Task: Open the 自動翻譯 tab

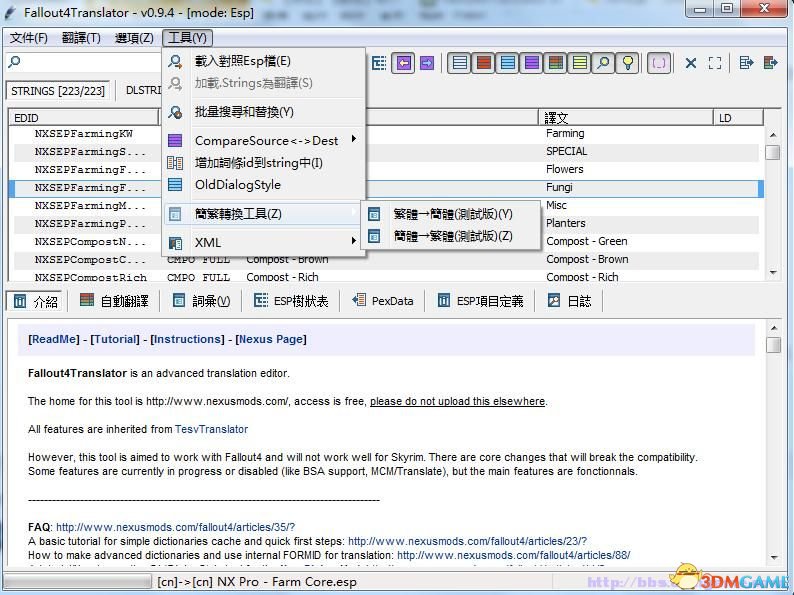Action: pos(114,301)
